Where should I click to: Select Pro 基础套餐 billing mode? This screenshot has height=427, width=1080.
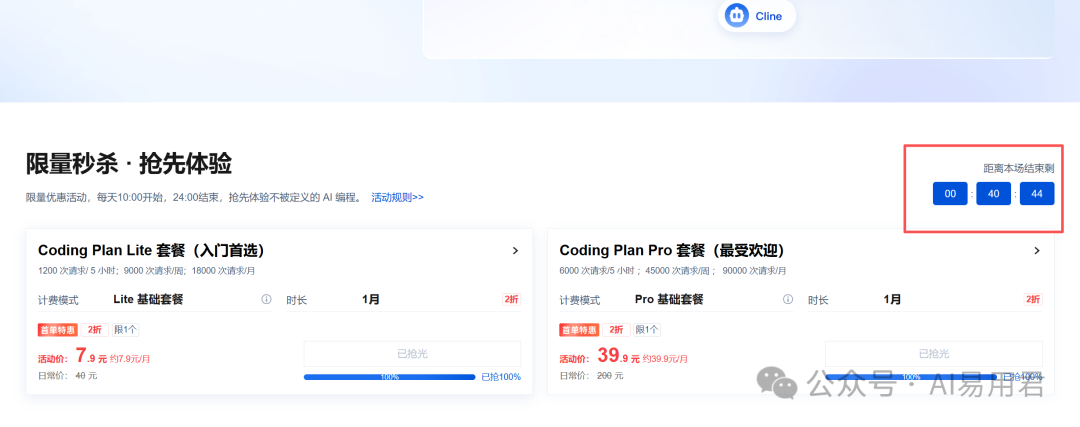point(669,300)
